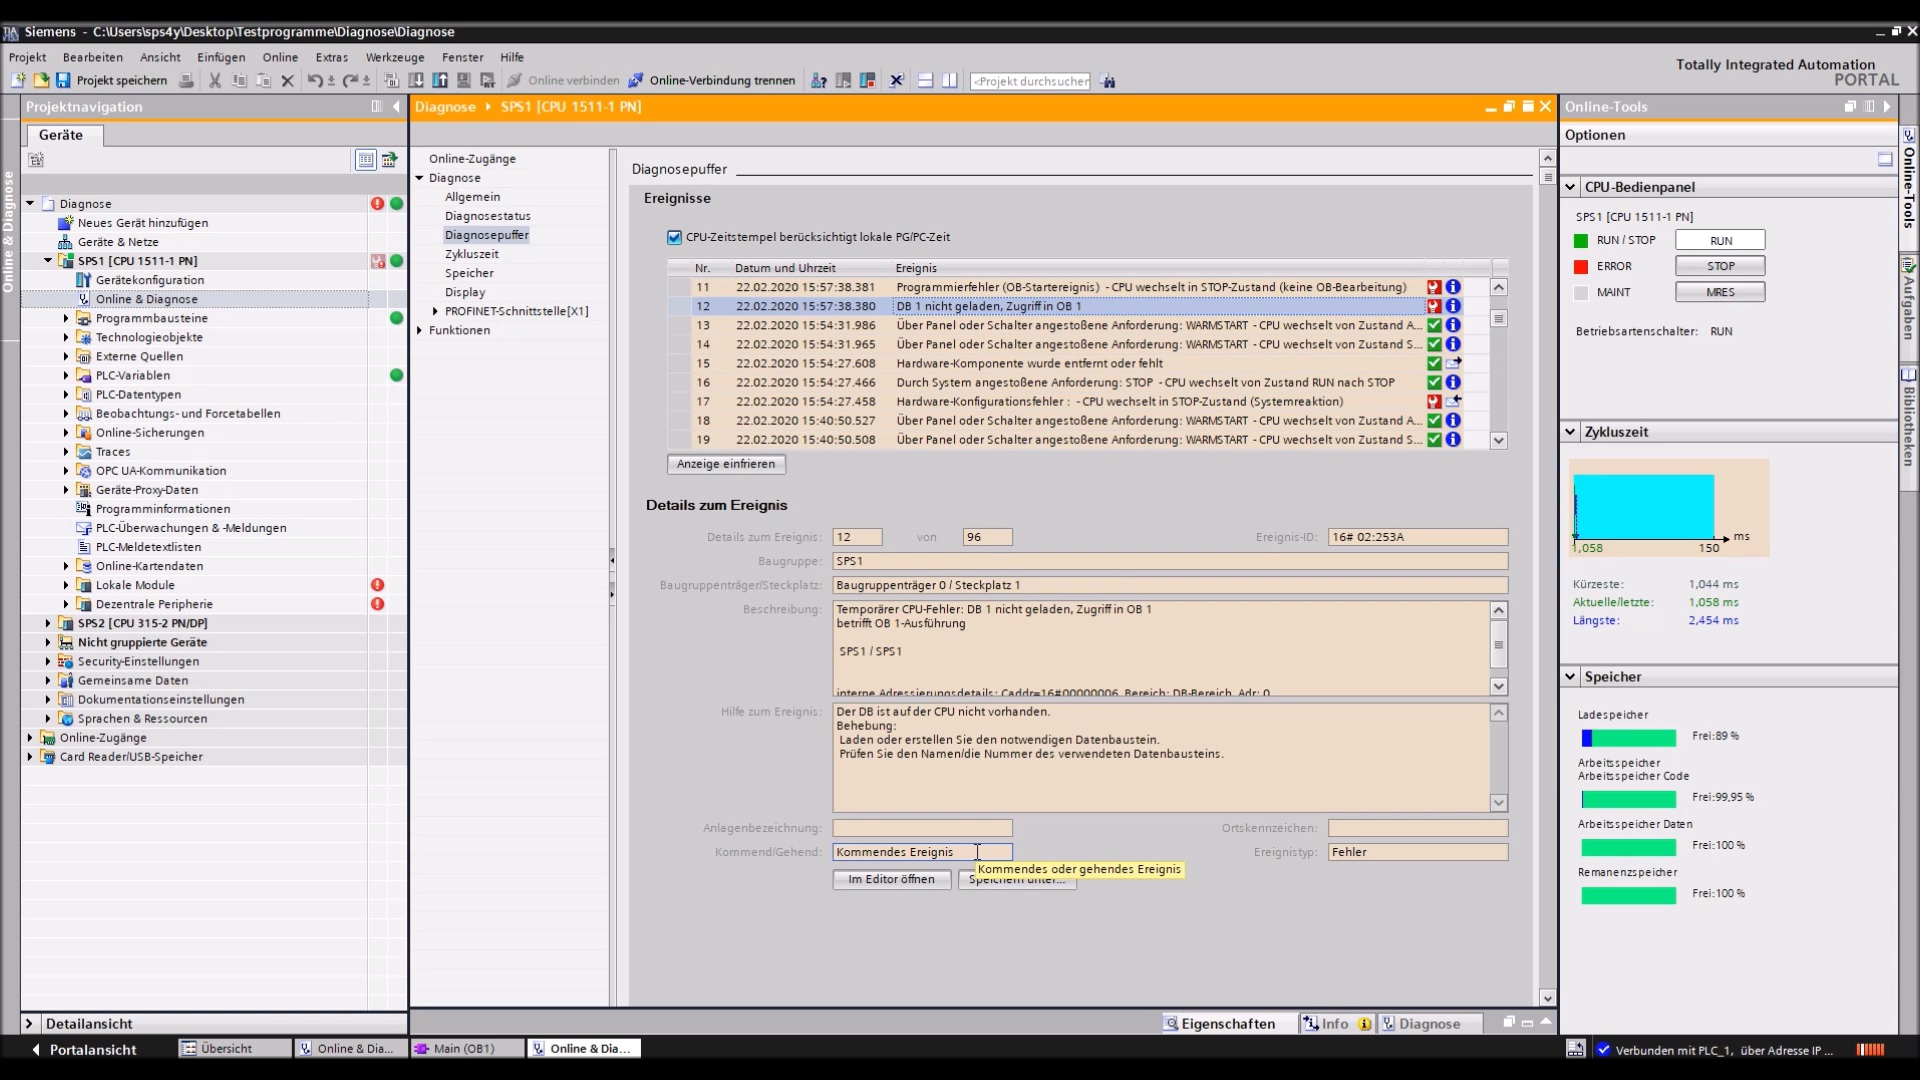
Task: Click the jump-to icon for event row 15
Action: (x=1453, y=363)
